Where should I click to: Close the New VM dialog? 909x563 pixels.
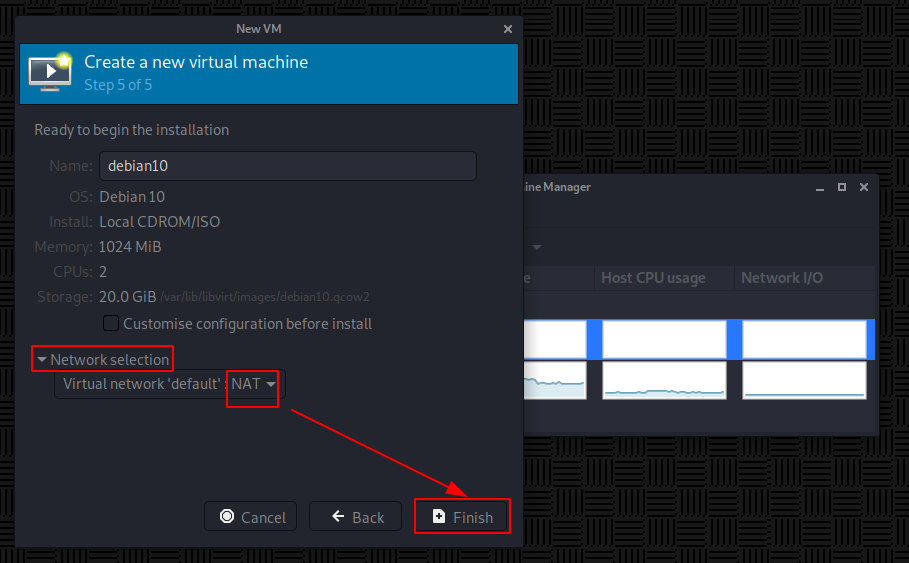coord(508,29)
